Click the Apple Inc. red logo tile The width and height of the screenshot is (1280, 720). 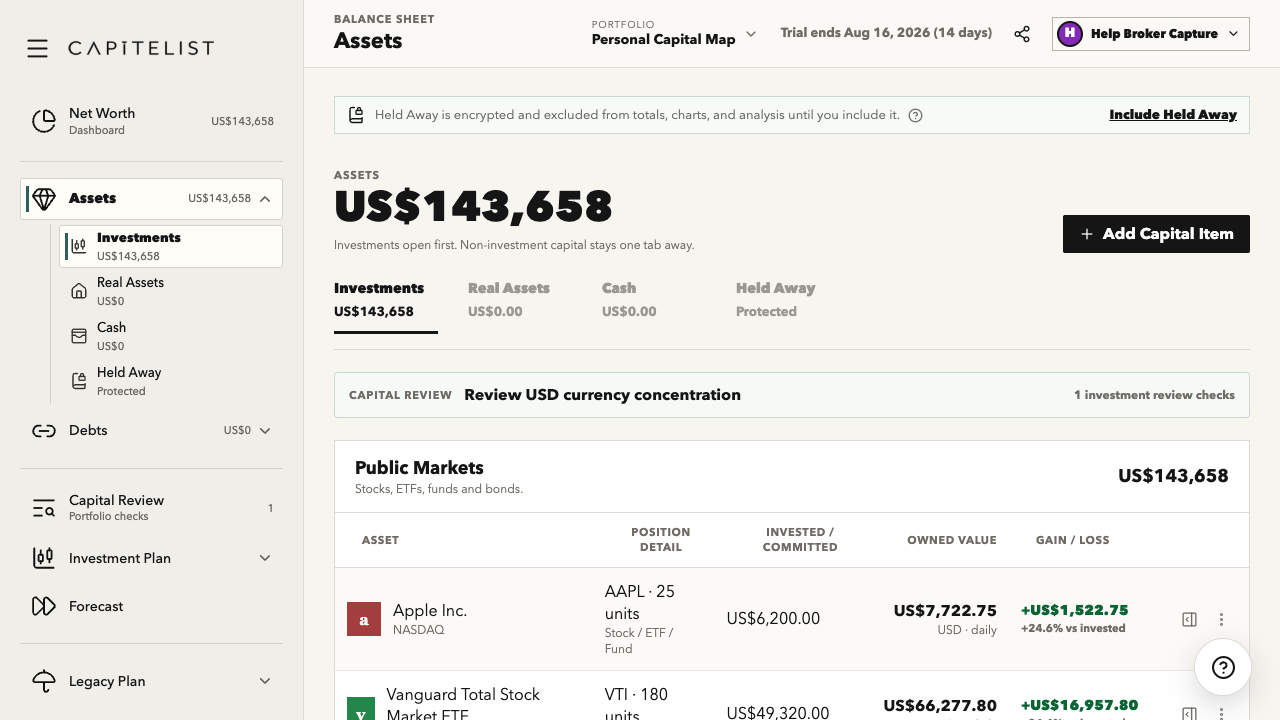point(364,619)
